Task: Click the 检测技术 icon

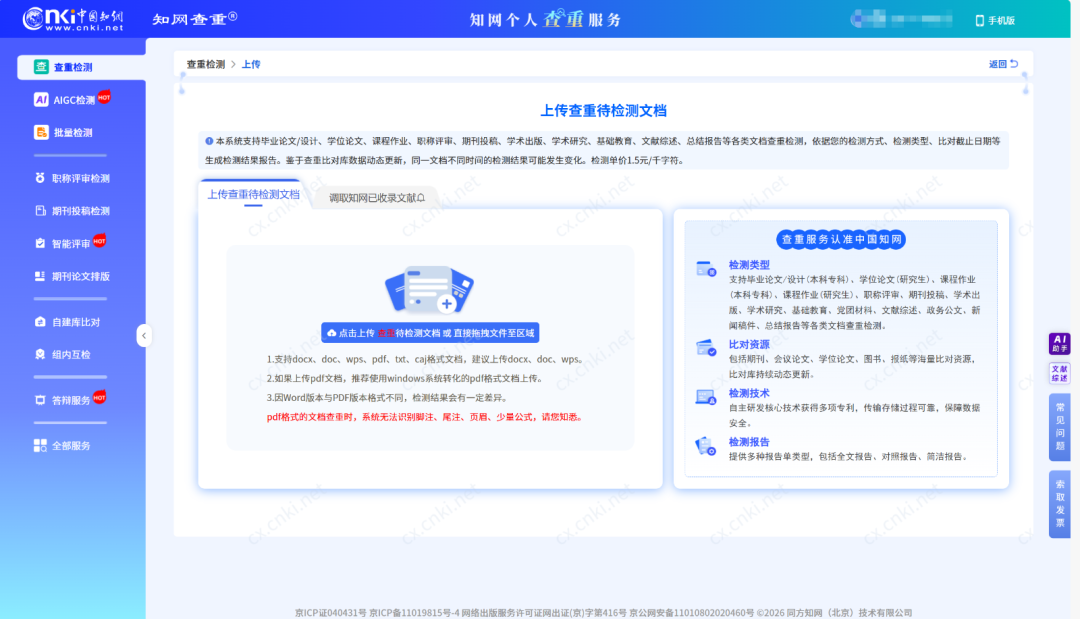Action: 706,397
